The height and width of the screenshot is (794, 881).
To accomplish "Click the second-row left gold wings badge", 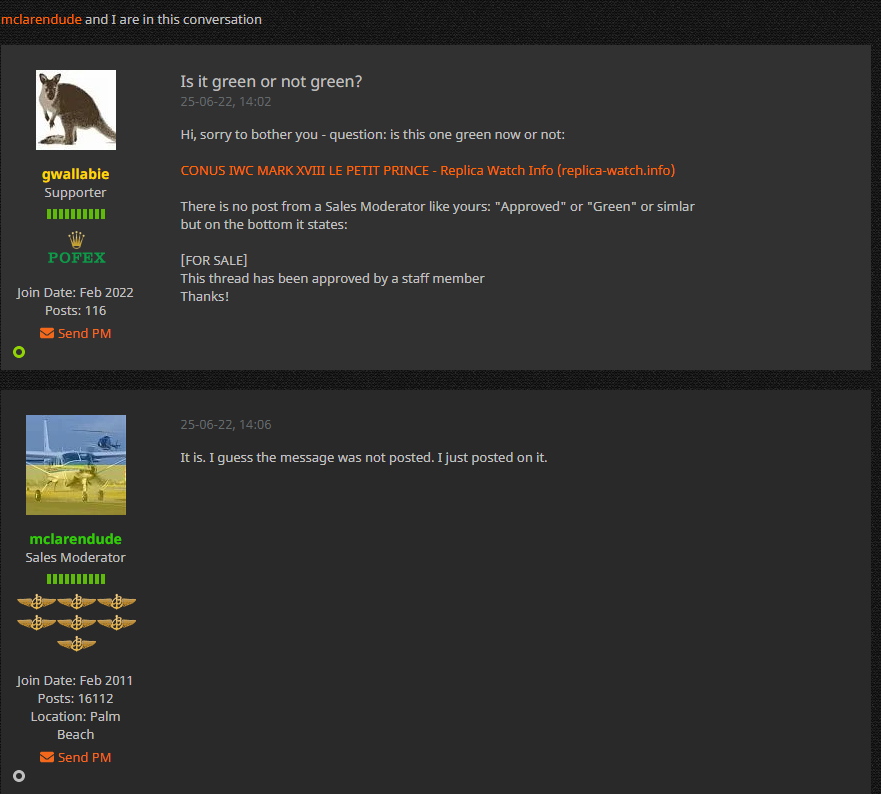I will [37, 623].
